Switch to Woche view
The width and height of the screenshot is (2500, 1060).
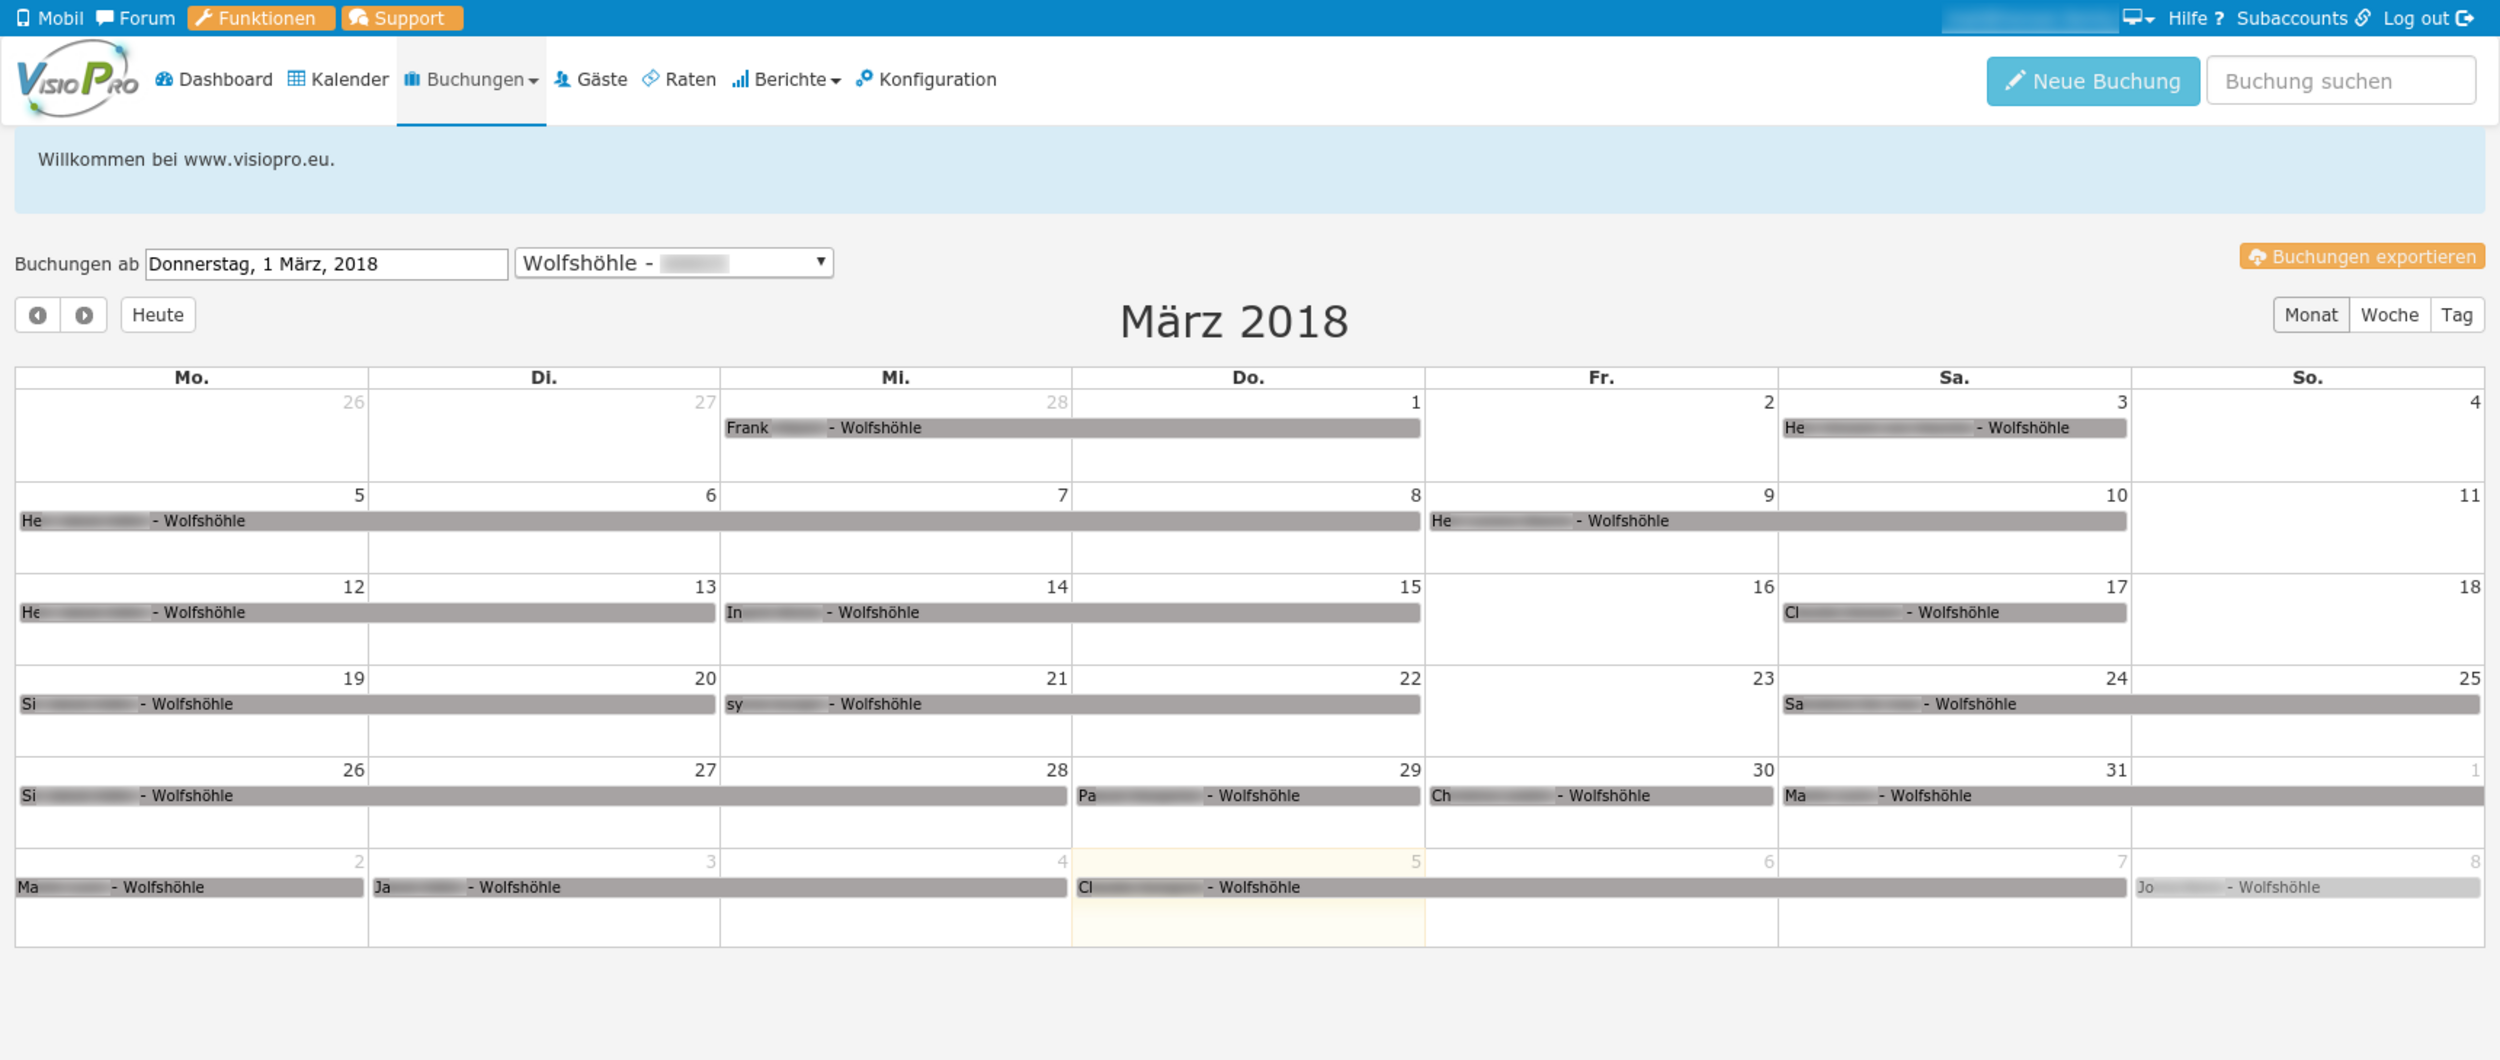(x=2389, y=315)
